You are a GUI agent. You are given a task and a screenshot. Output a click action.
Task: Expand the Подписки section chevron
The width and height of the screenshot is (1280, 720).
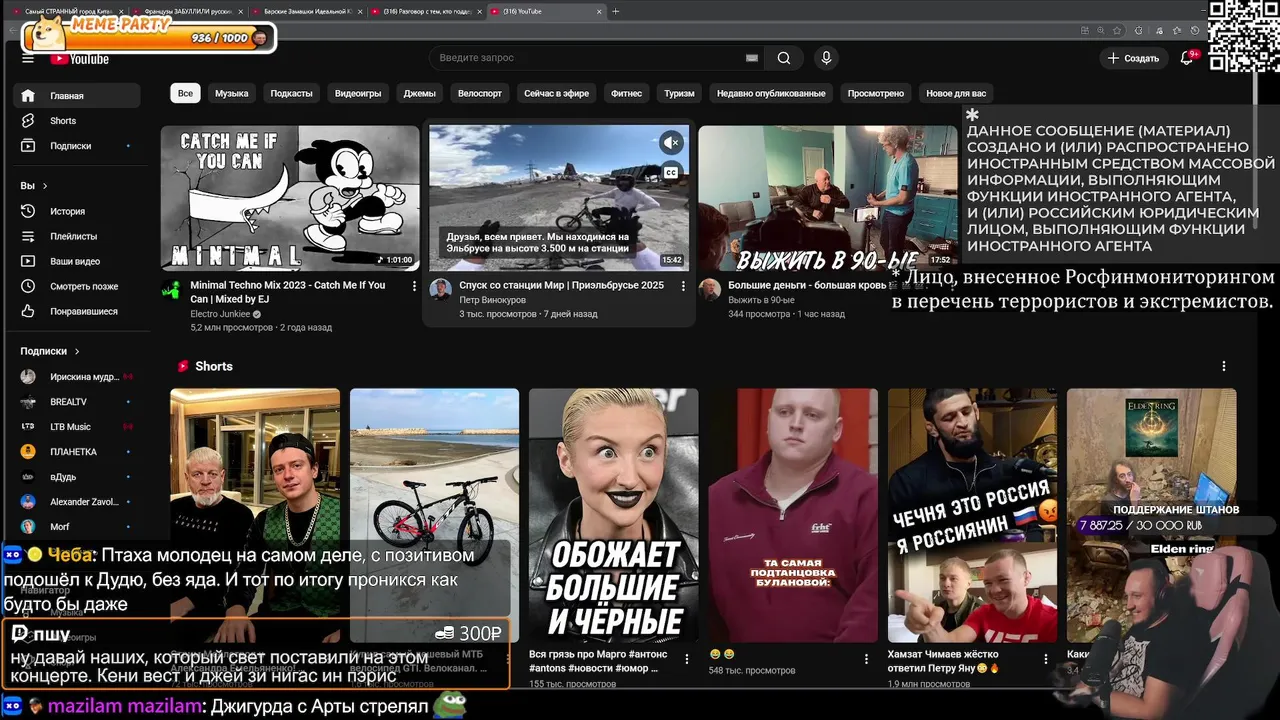coord(77,352)
